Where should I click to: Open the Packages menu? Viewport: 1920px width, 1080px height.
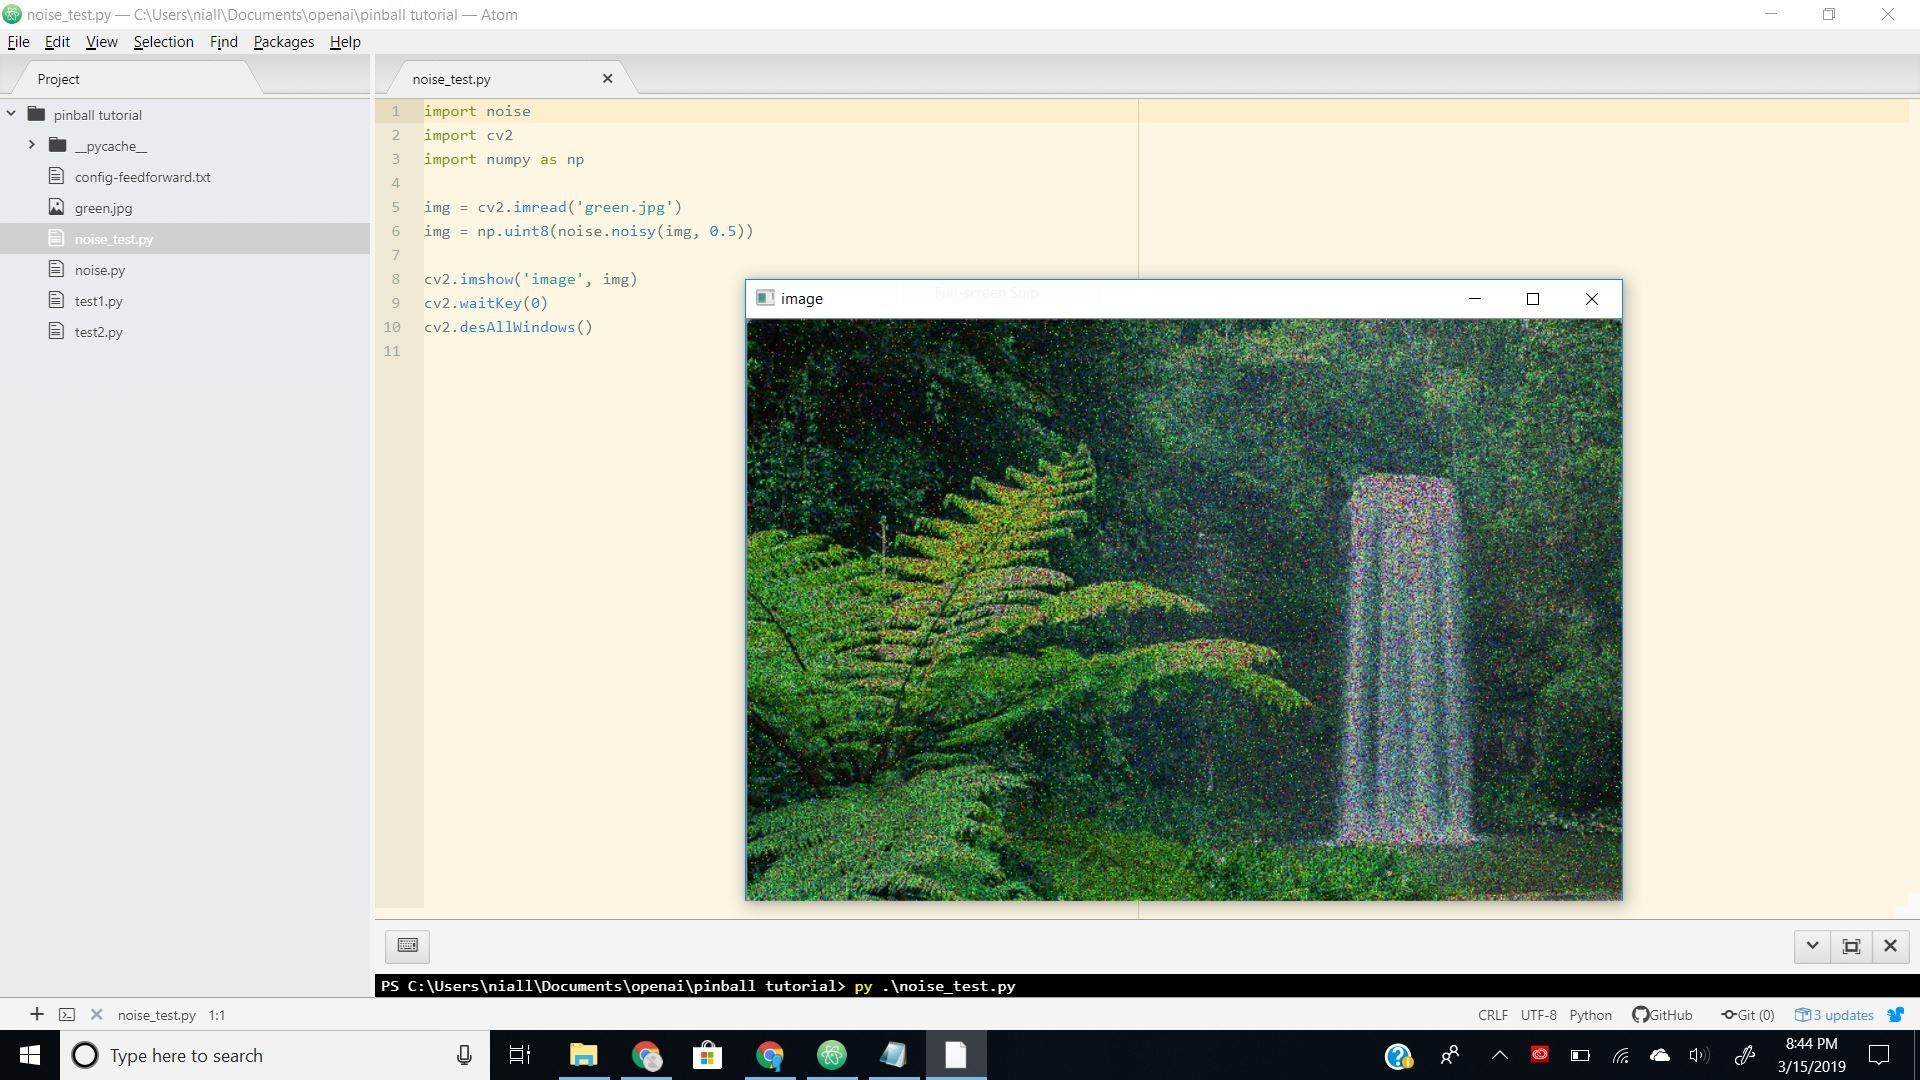point(283,42)
